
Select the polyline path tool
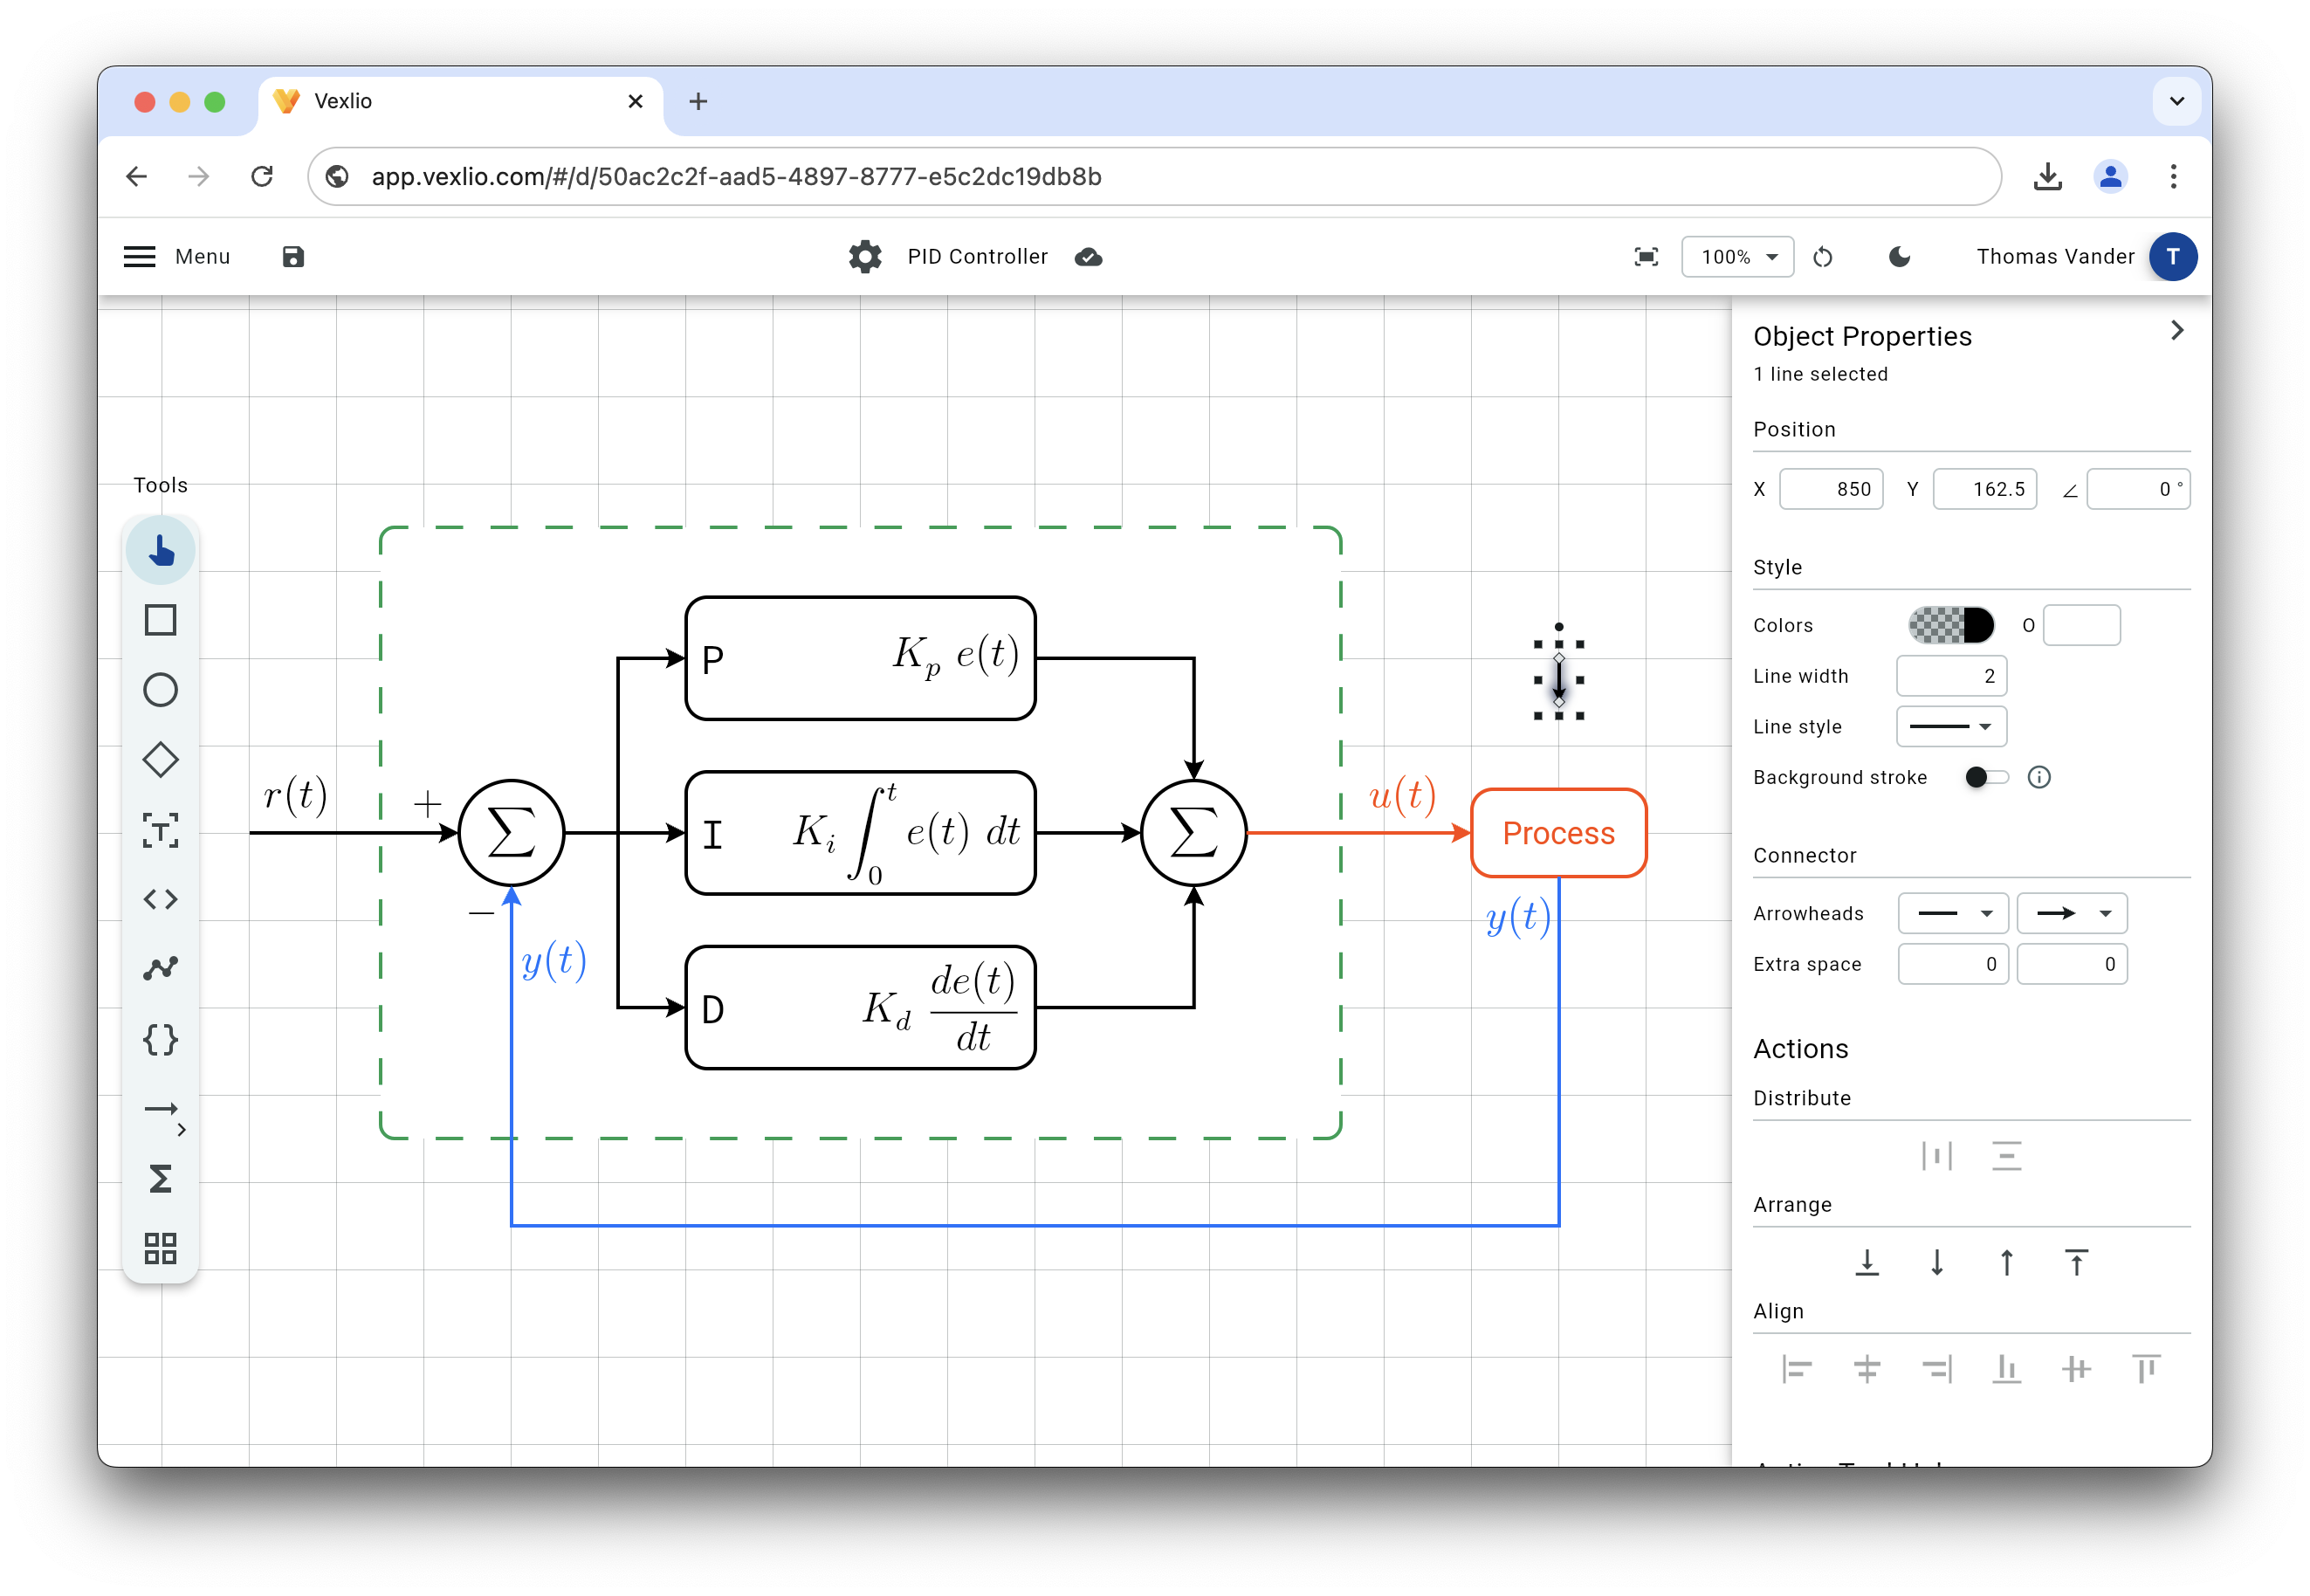(160, 969)
